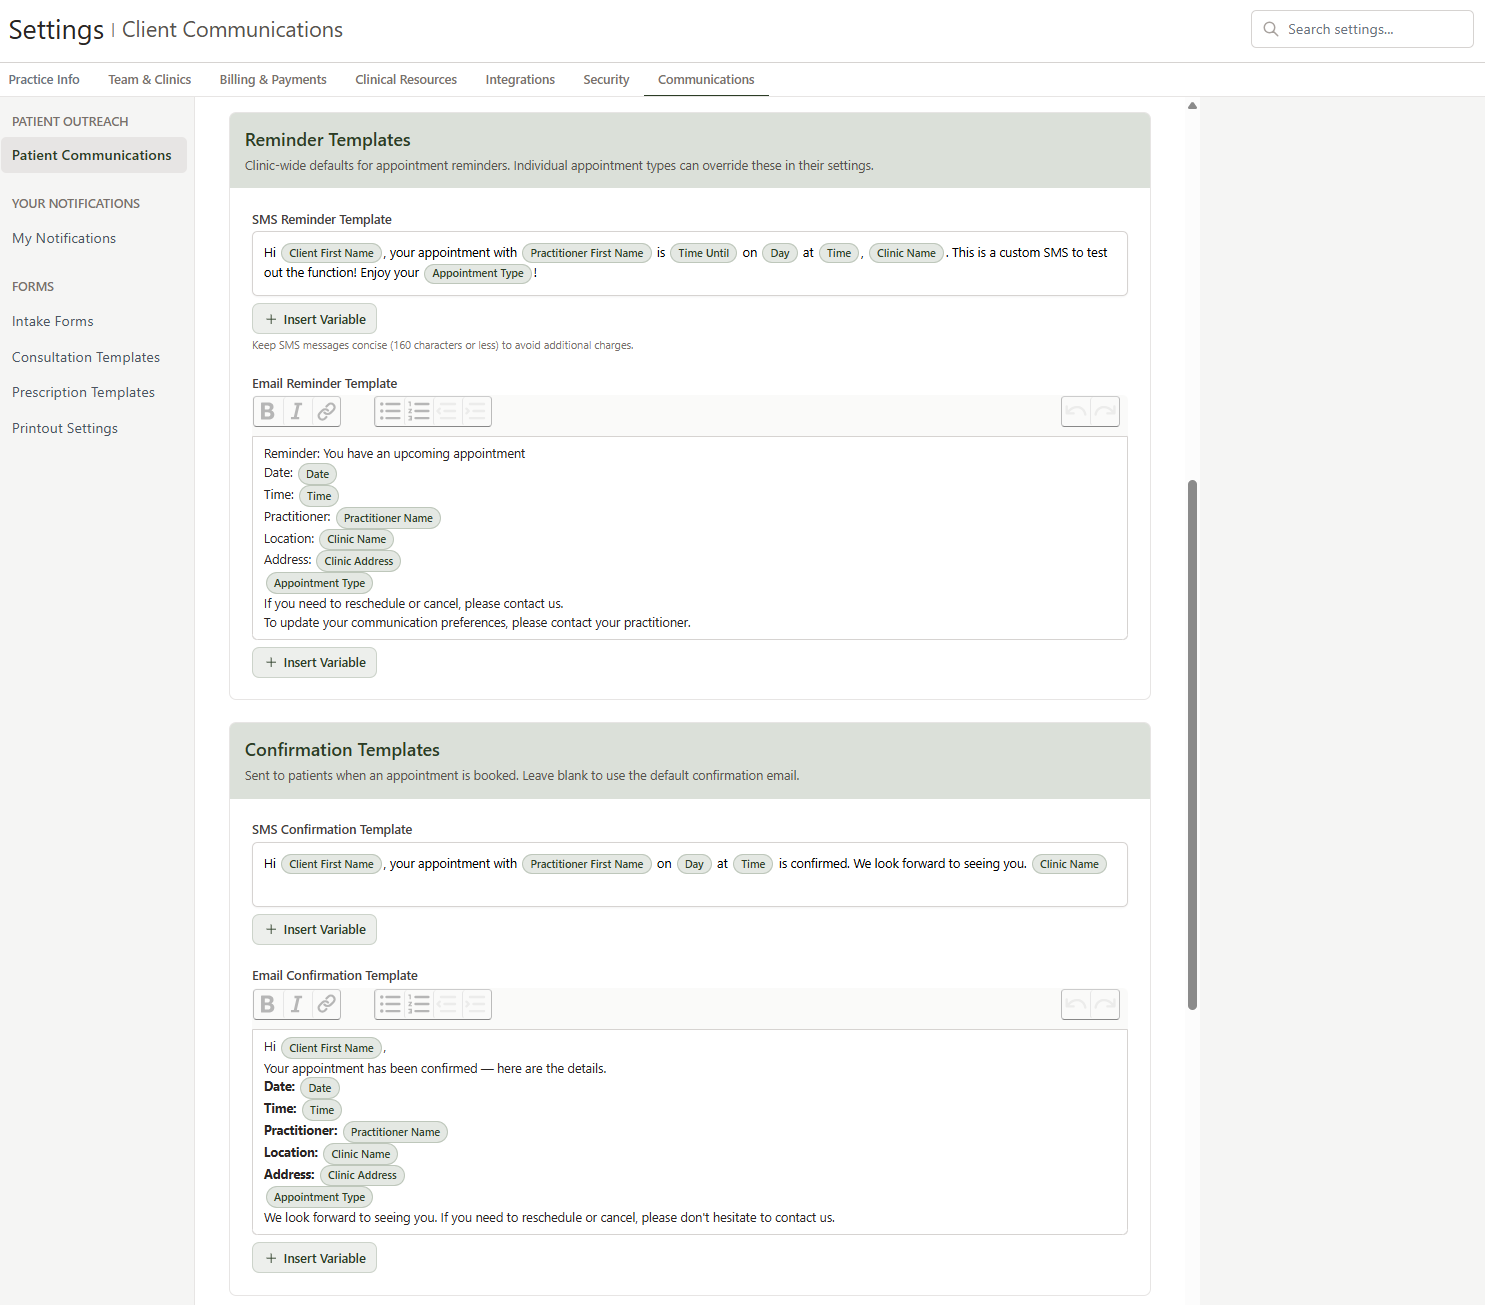Viewport: 1485px width, 1305px height.
Task: Toggle bold in Email Confirmation Template toolbar
Action: click(267, 1004)
